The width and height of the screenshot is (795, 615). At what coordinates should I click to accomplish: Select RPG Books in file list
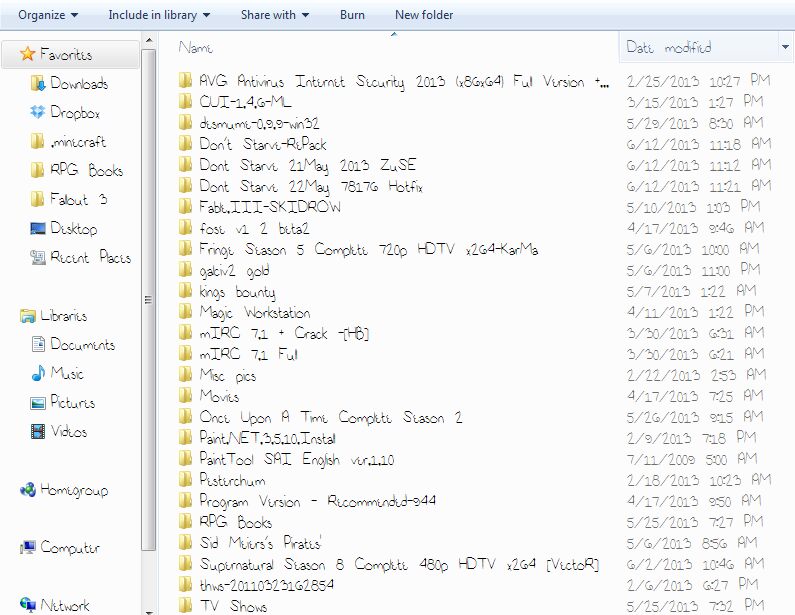(236, 522)
